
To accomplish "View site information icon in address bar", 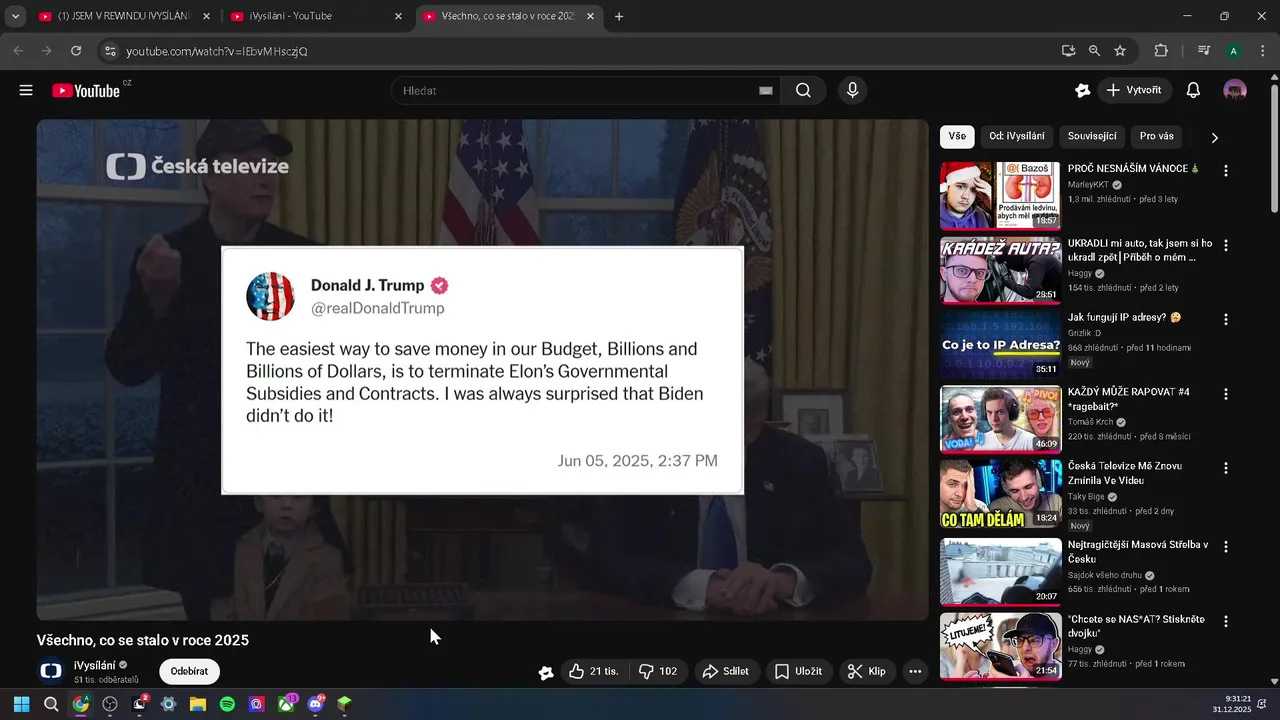I will [x=110, y=51].
